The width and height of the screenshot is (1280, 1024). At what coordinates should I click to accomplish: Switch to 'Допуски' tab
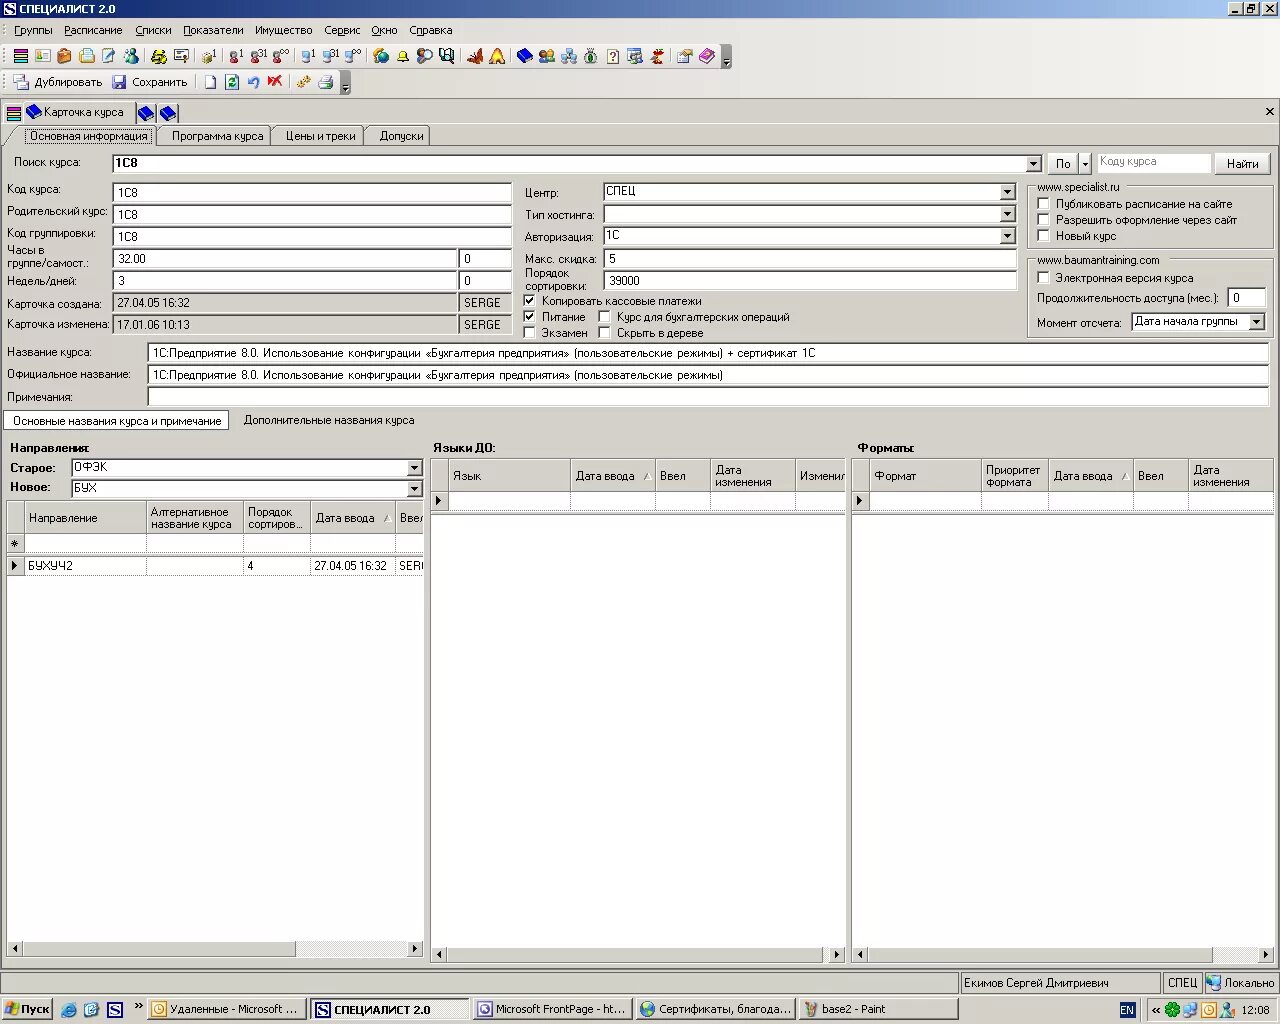tap(401, 136)
